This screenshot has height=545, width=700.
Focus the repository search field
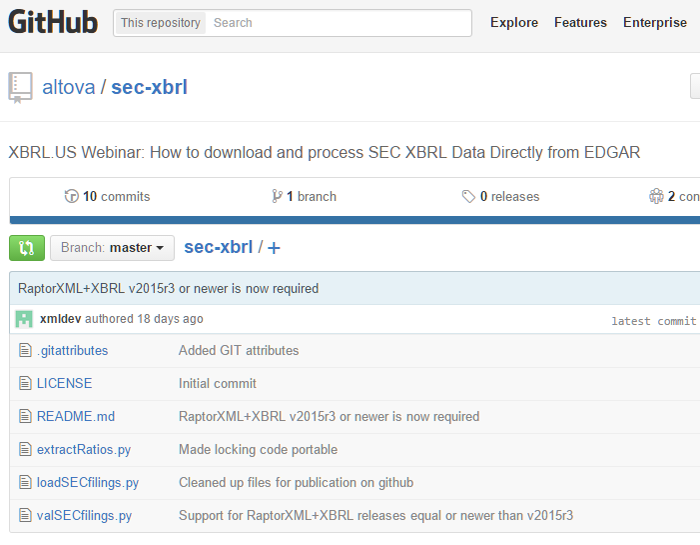337,23
